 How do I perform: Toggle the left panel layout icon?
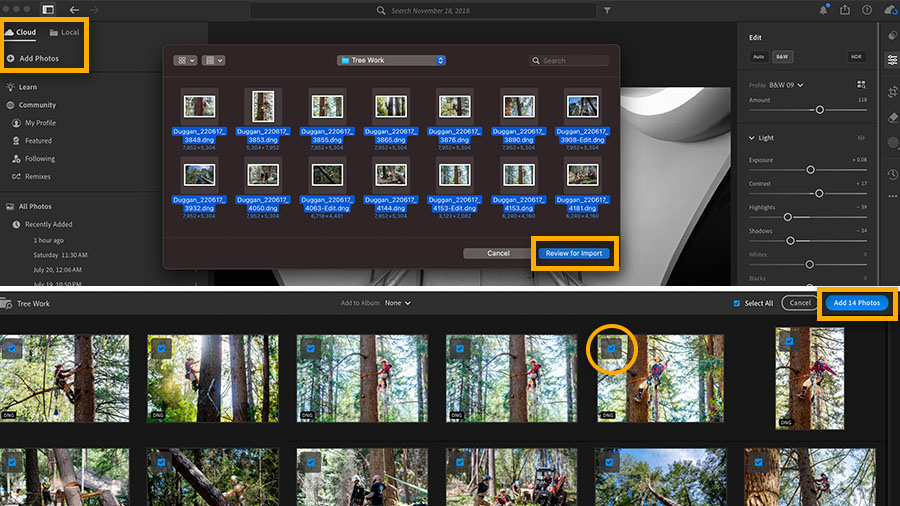(x=48, y=10)
